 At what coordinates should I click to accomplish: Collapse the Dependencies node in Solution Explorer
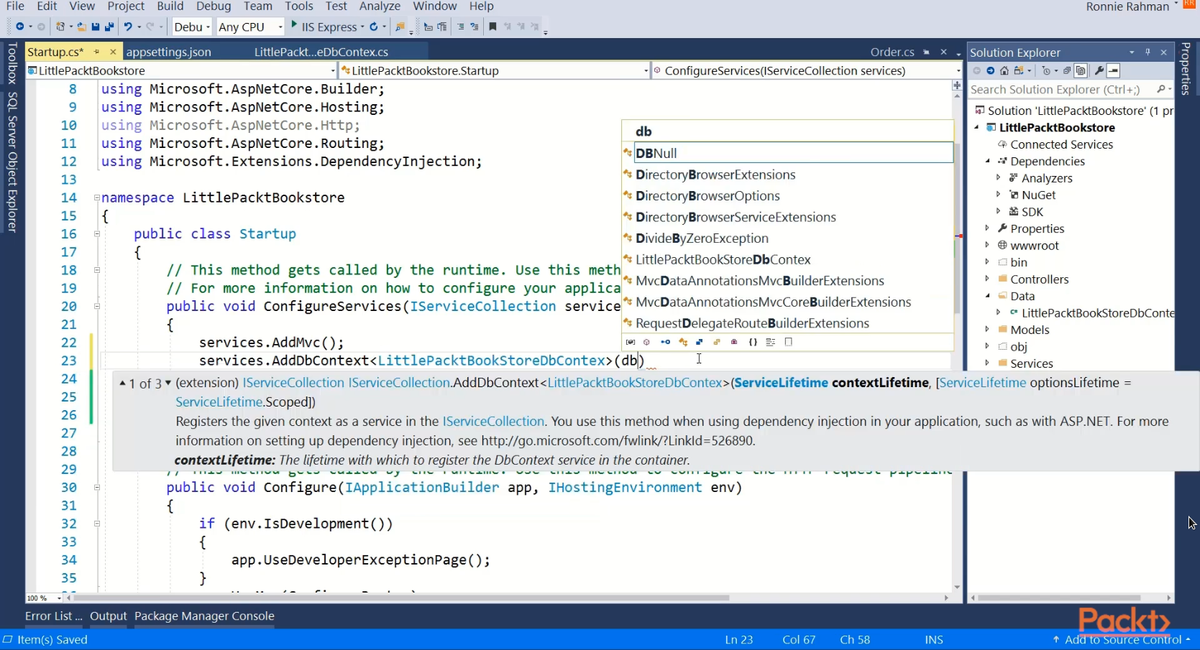tap(988, 161)
